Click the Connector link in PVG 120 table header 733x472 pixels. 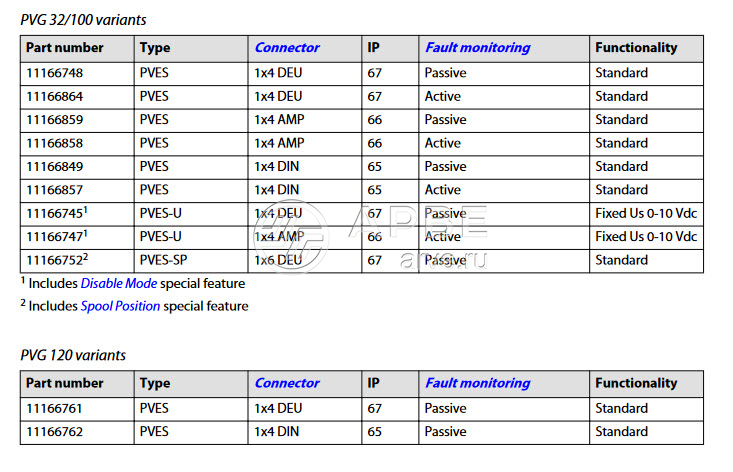pos(287,383)
